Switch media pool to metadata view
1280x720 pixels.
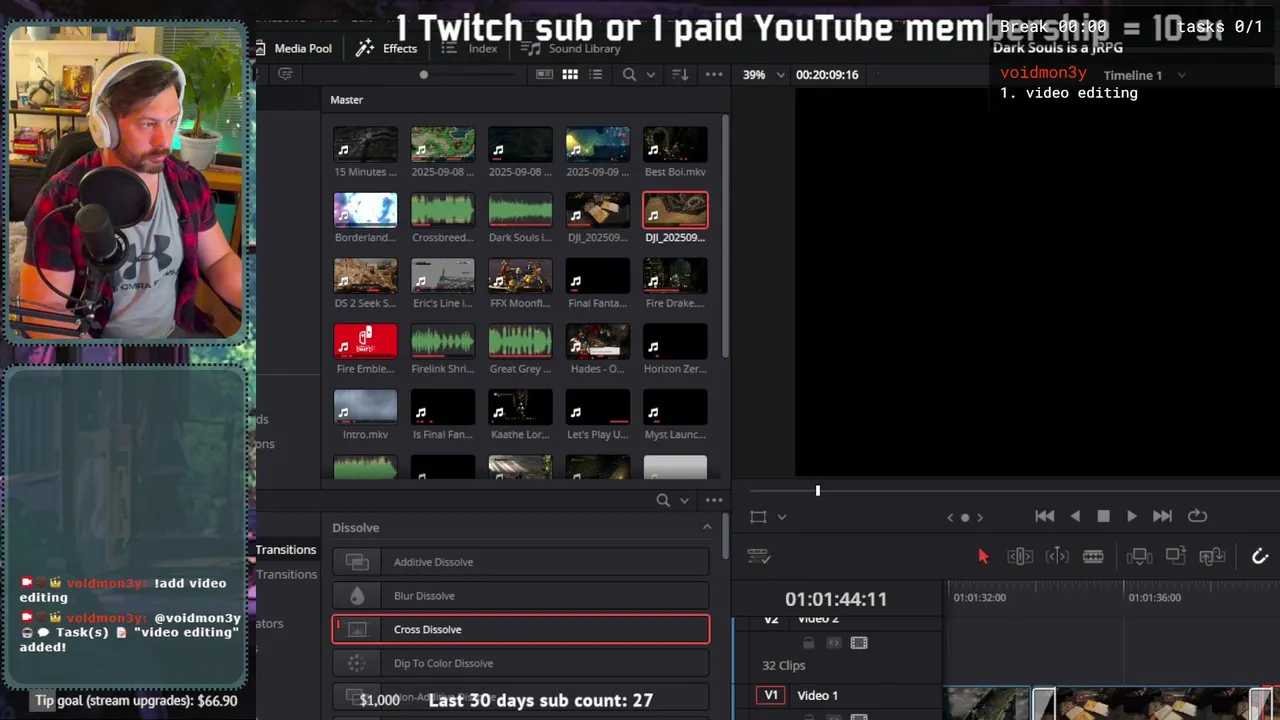544,74
